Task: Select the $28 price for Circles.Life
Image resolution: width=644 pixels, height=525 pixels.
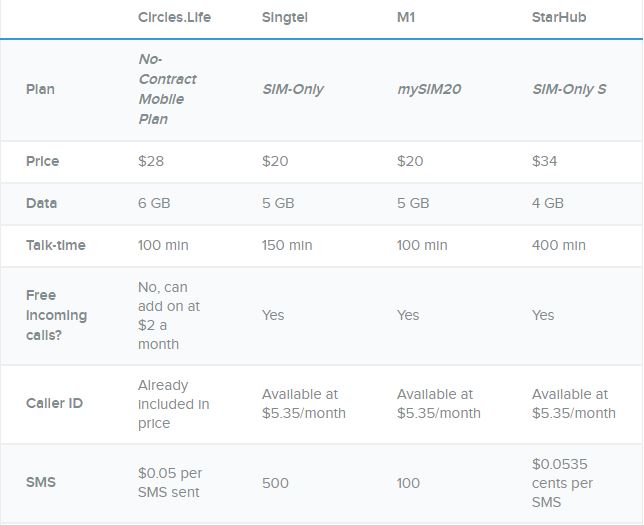Action: pos(152,161)
